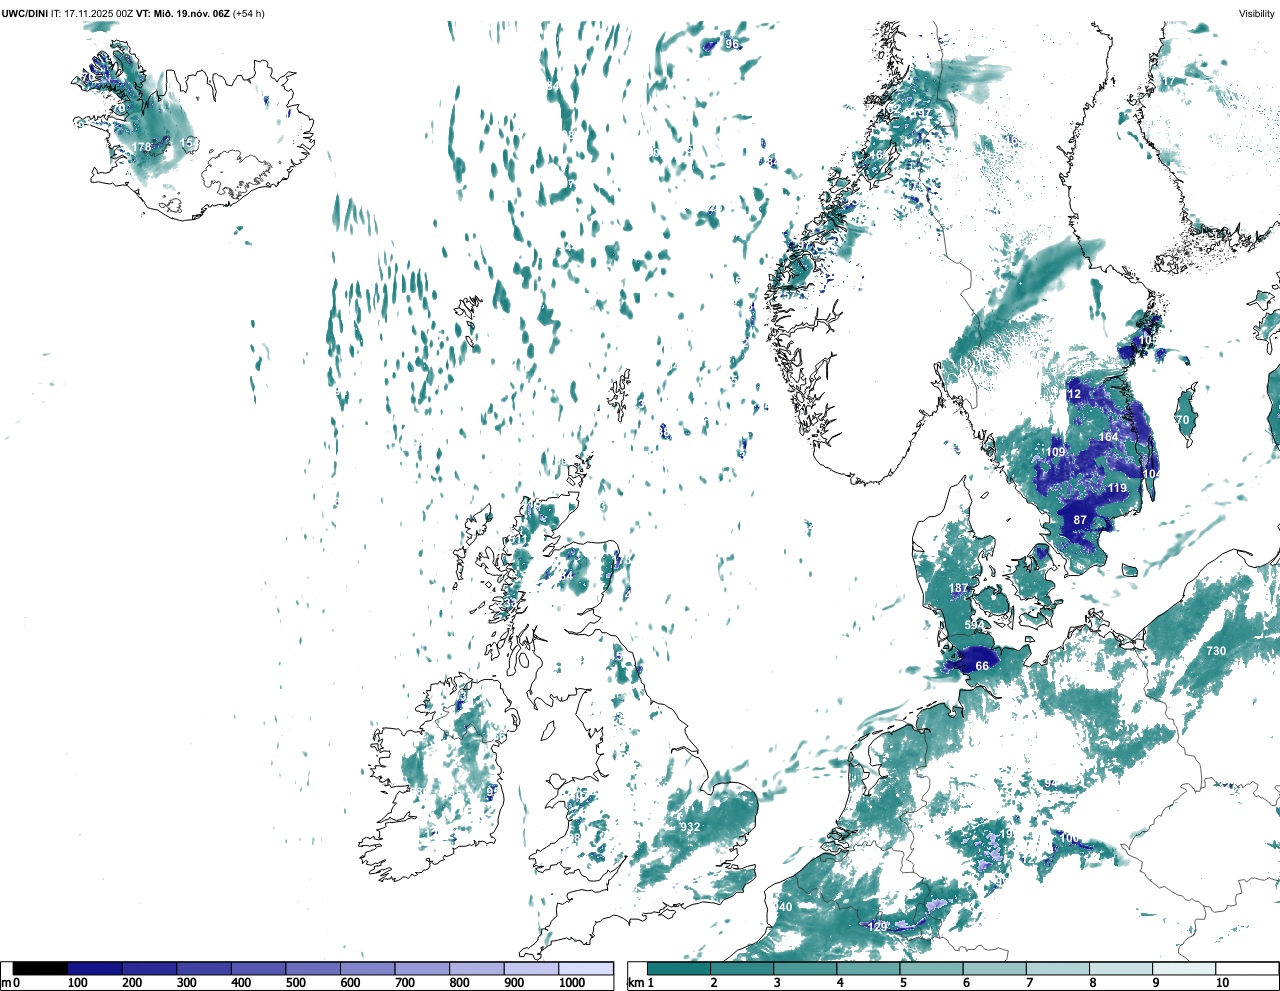Choose the 500–600 m legend swatch
The height and width of the screenshot is (991, 1280).
click(x=313, y=968)
